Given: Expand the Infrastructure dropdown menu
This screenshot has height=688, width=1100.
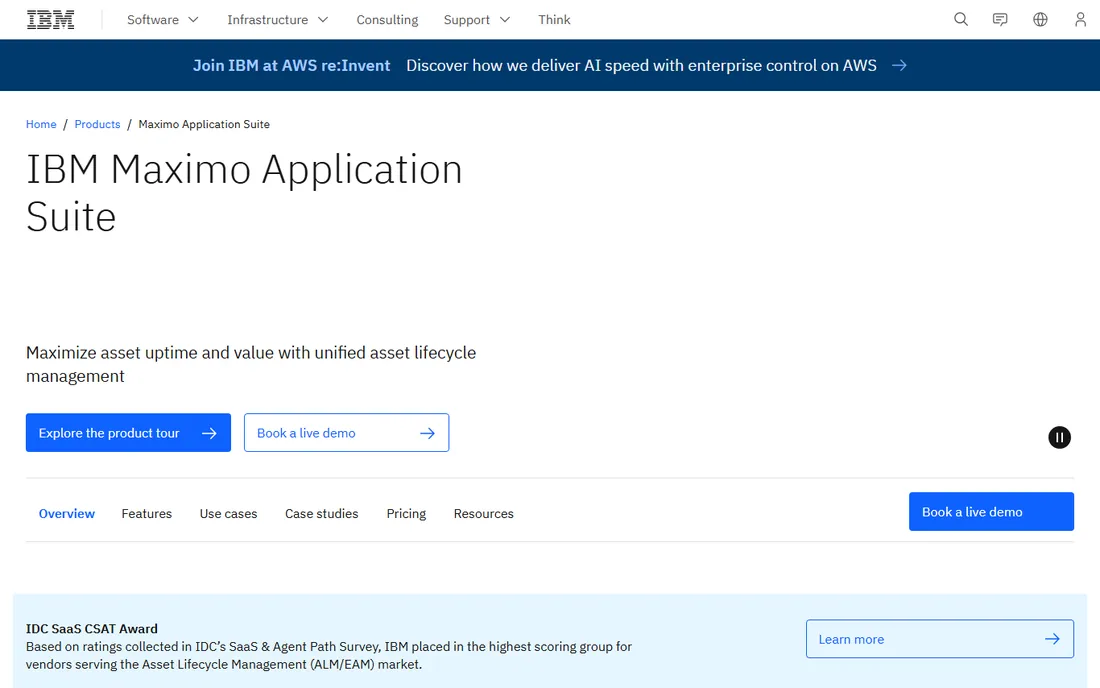Looking at the screenshot, I should [278, 20].
